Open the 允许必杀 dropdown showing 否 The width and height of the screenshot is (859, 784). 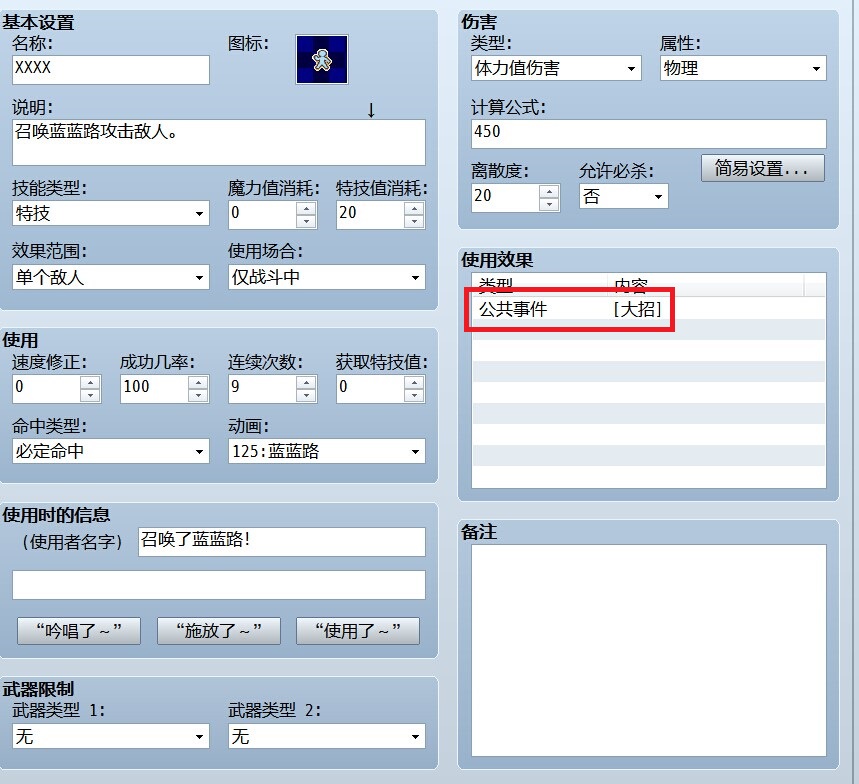[x=623, y=196]
